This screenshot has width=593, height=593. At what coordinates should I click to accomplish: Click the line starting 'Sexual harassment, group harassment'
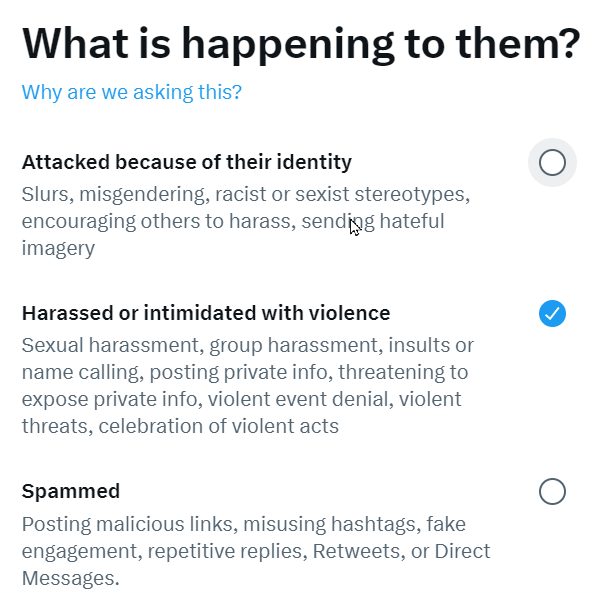point(248,346)
